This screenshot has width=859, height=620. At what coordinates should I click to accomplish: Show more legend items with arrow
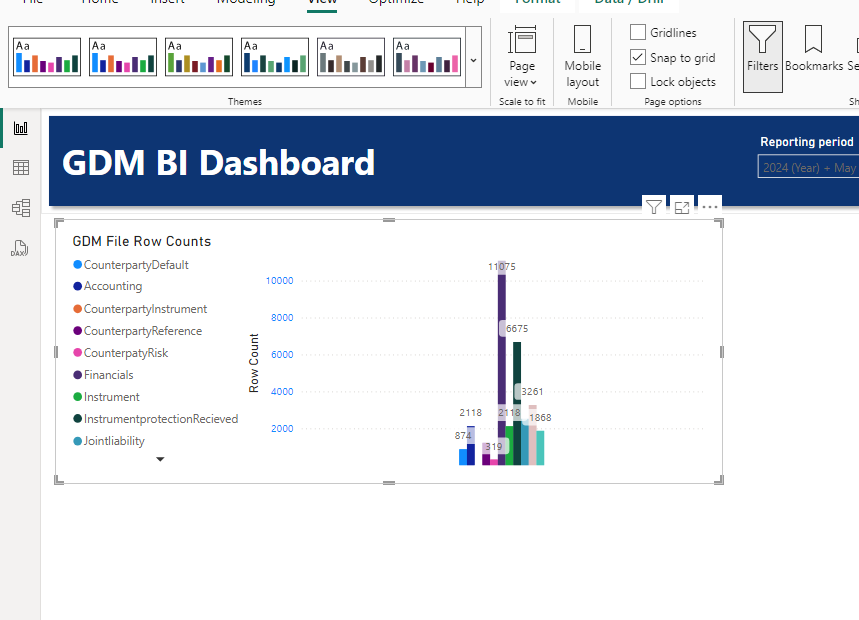coord(160,459)
